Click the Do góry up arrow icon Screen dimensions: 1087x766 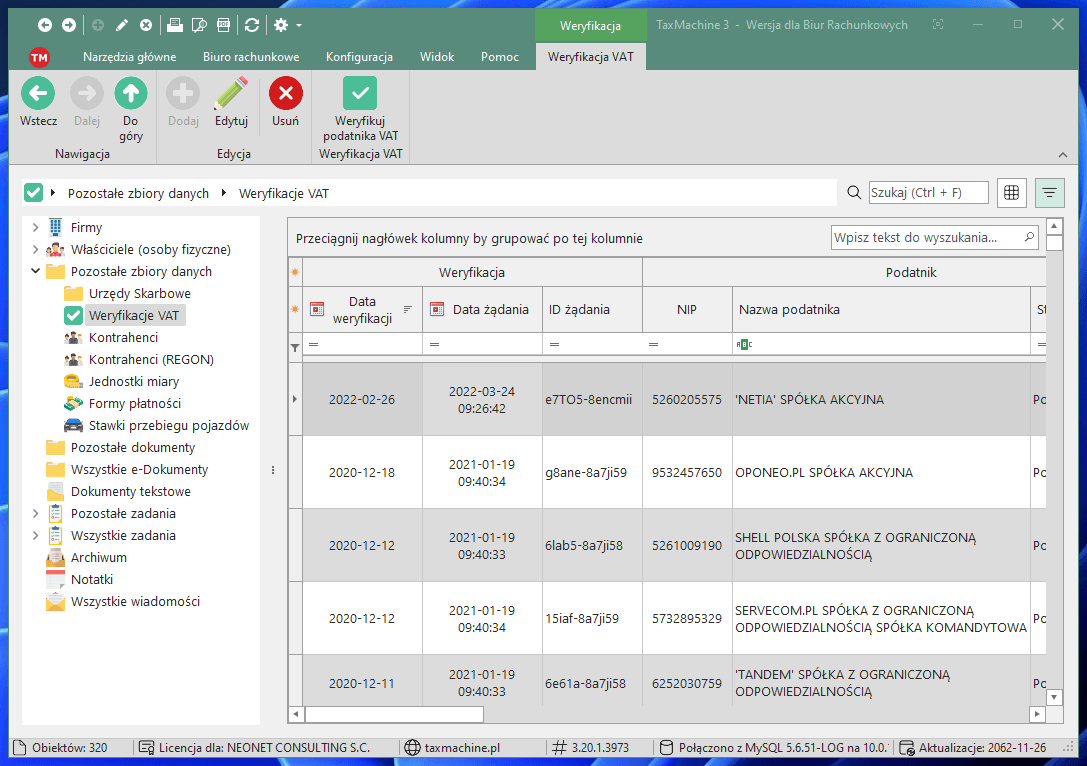coord(130,94)
